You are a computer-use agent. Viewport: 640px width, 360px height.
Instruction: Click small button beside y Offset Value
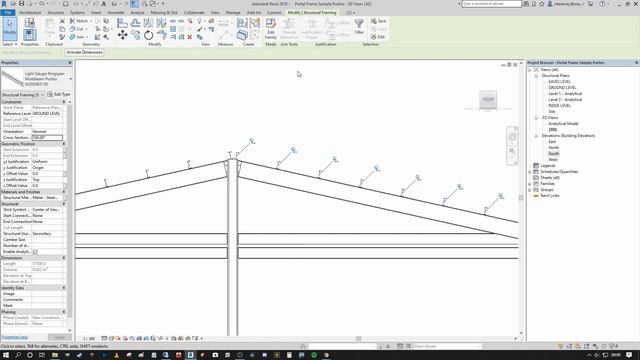pyautogui.click(x=65, y=174)
